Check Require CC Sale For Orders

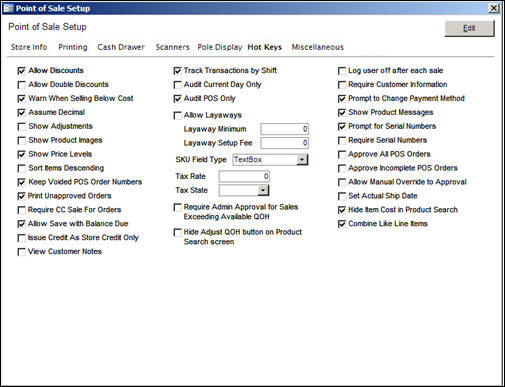coord(22,211)
